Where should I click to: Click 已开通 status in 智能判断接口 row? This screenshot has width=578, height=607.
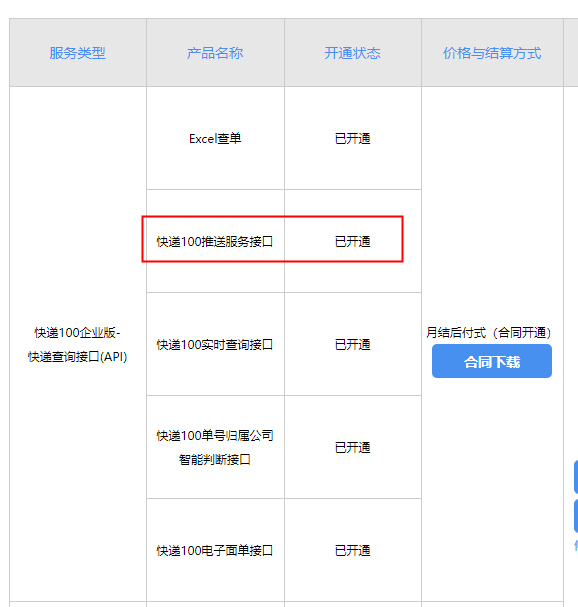pos(353,448)
